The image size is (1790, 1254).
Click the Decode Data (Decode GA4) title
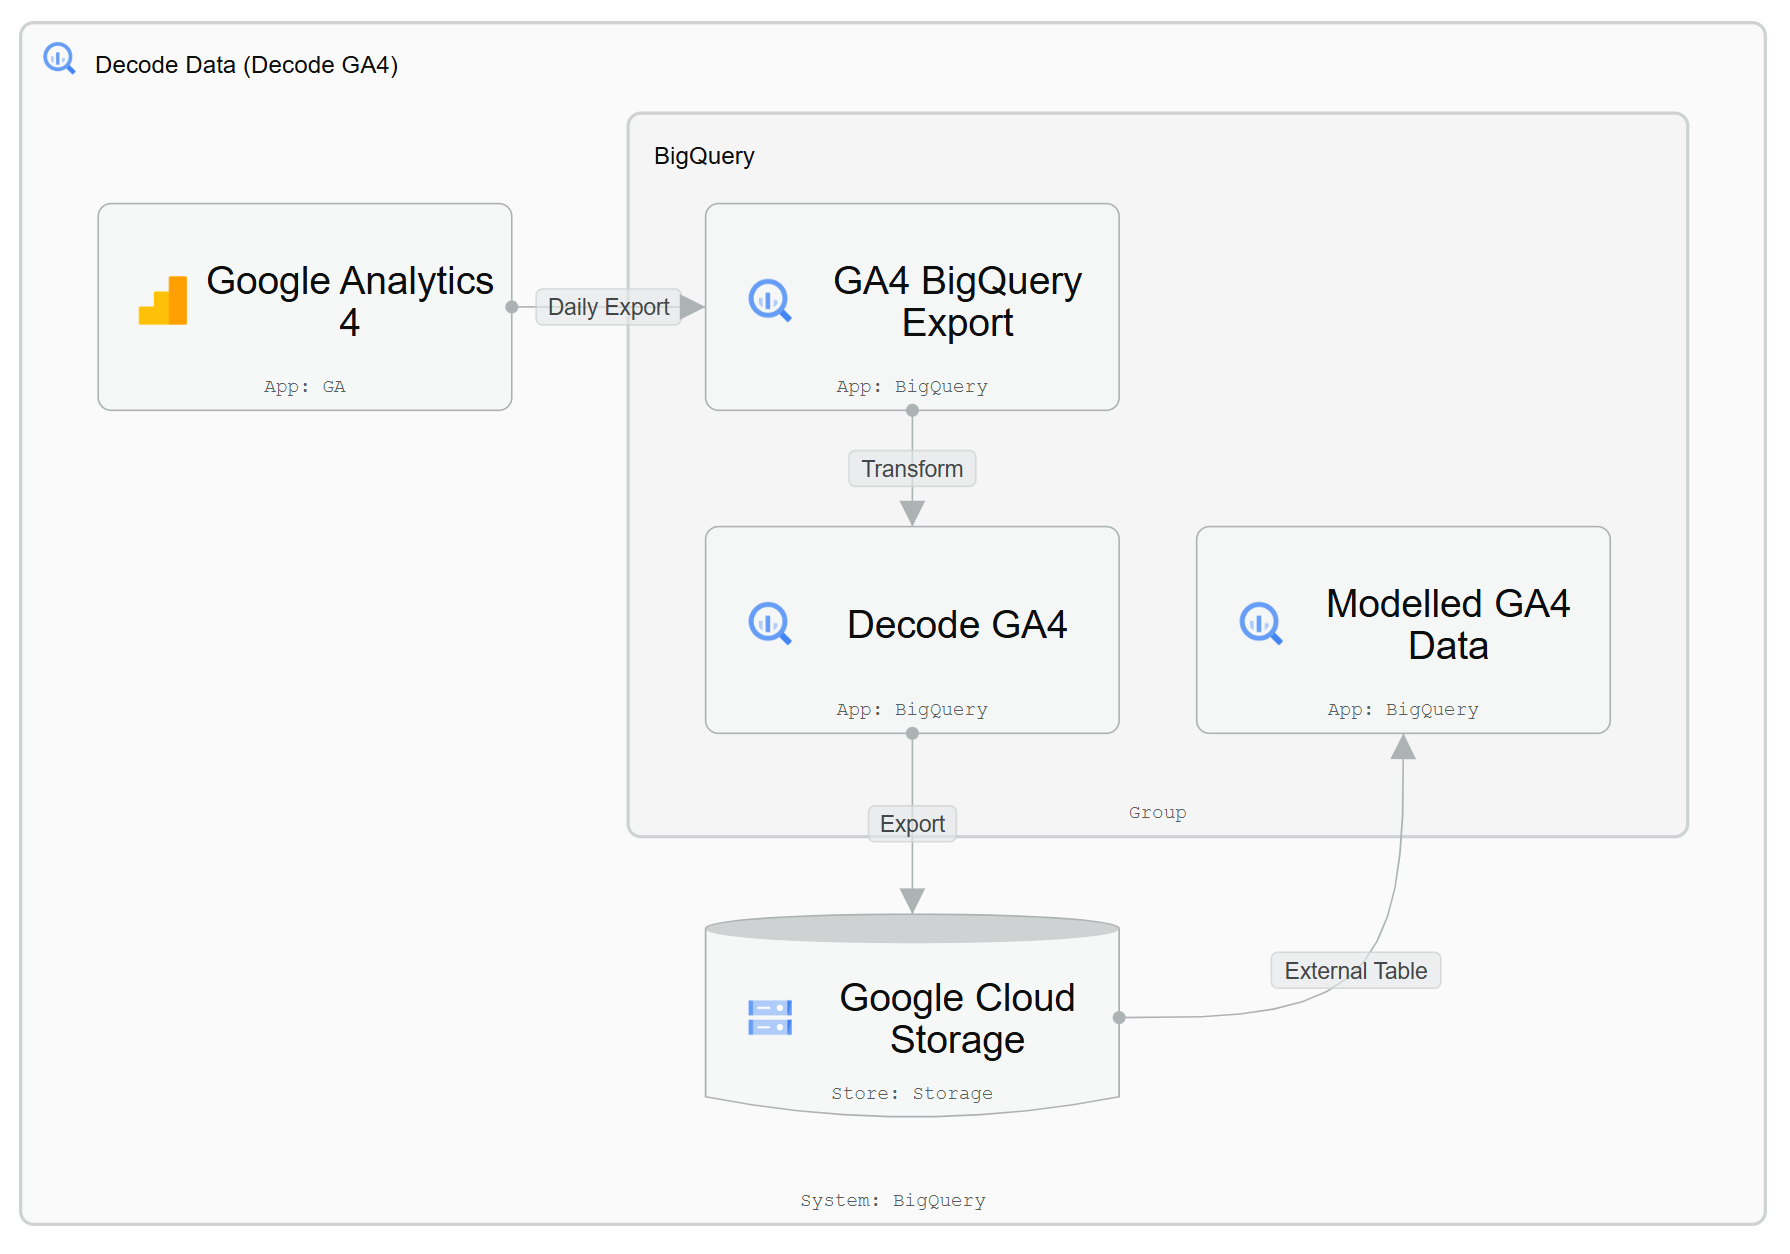246,65
